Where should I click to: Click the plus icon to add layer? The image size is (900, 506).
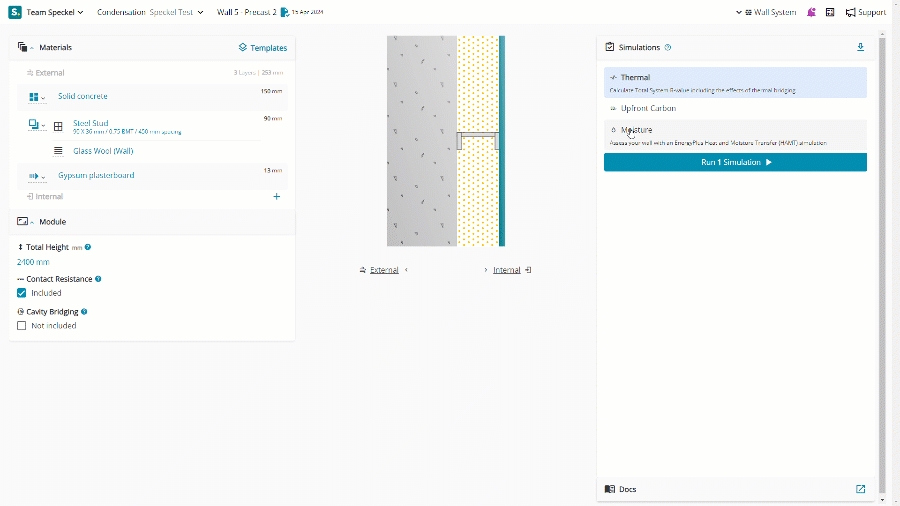[277, 197]
